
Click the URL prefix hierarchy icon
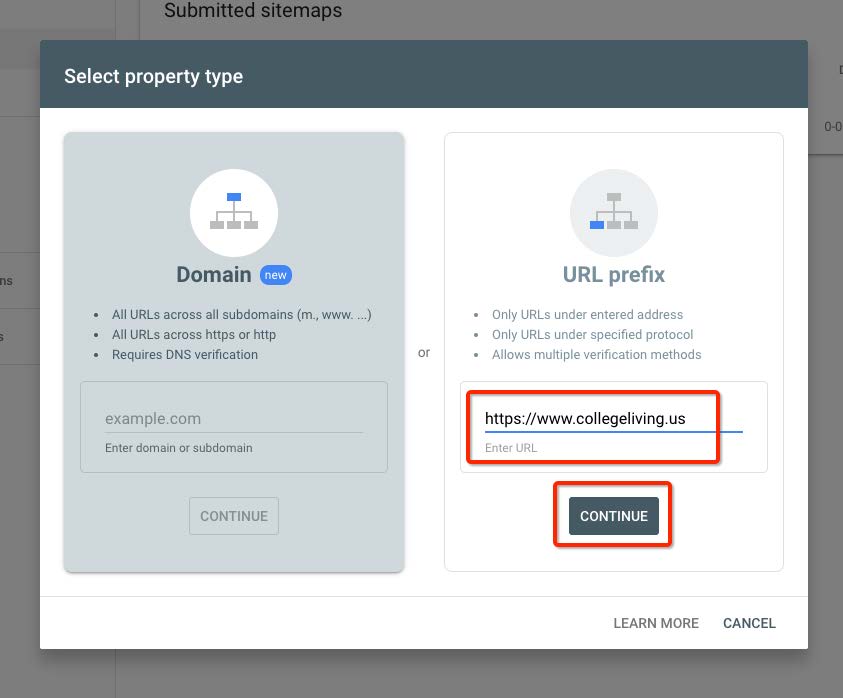613,212
